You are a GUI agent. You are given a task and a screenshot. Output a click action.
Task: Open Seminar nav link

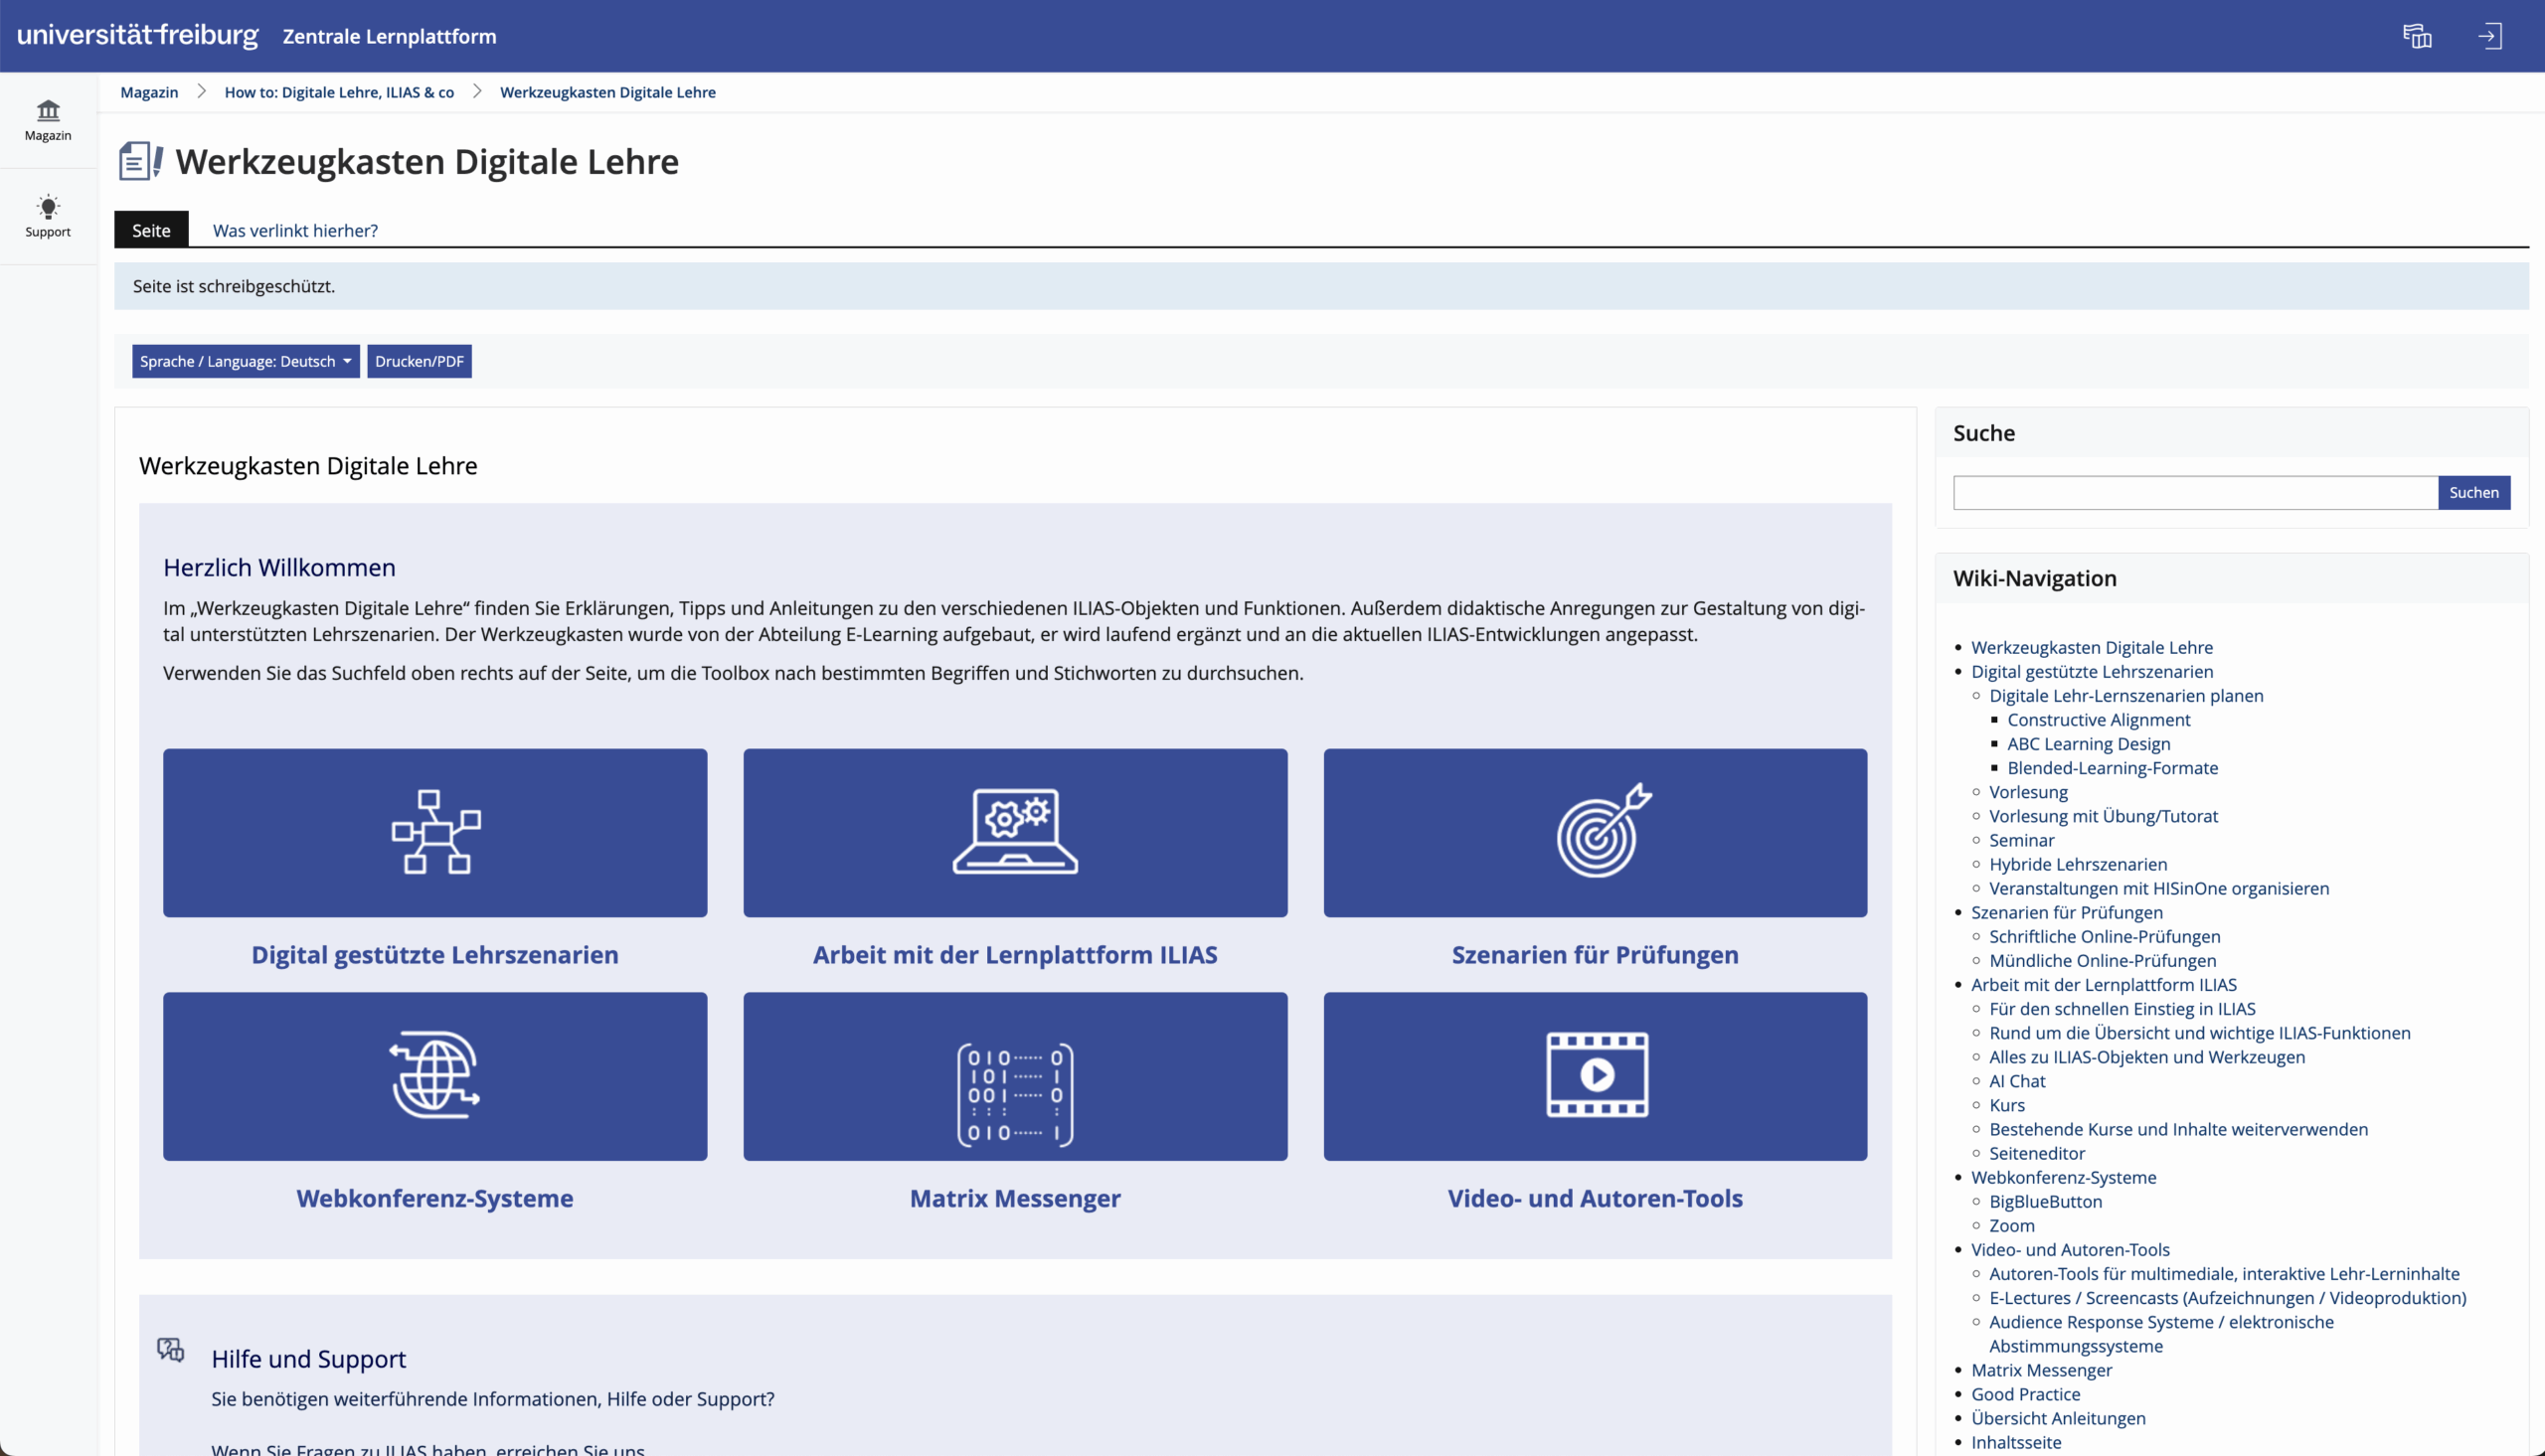tap(2022, 840)
